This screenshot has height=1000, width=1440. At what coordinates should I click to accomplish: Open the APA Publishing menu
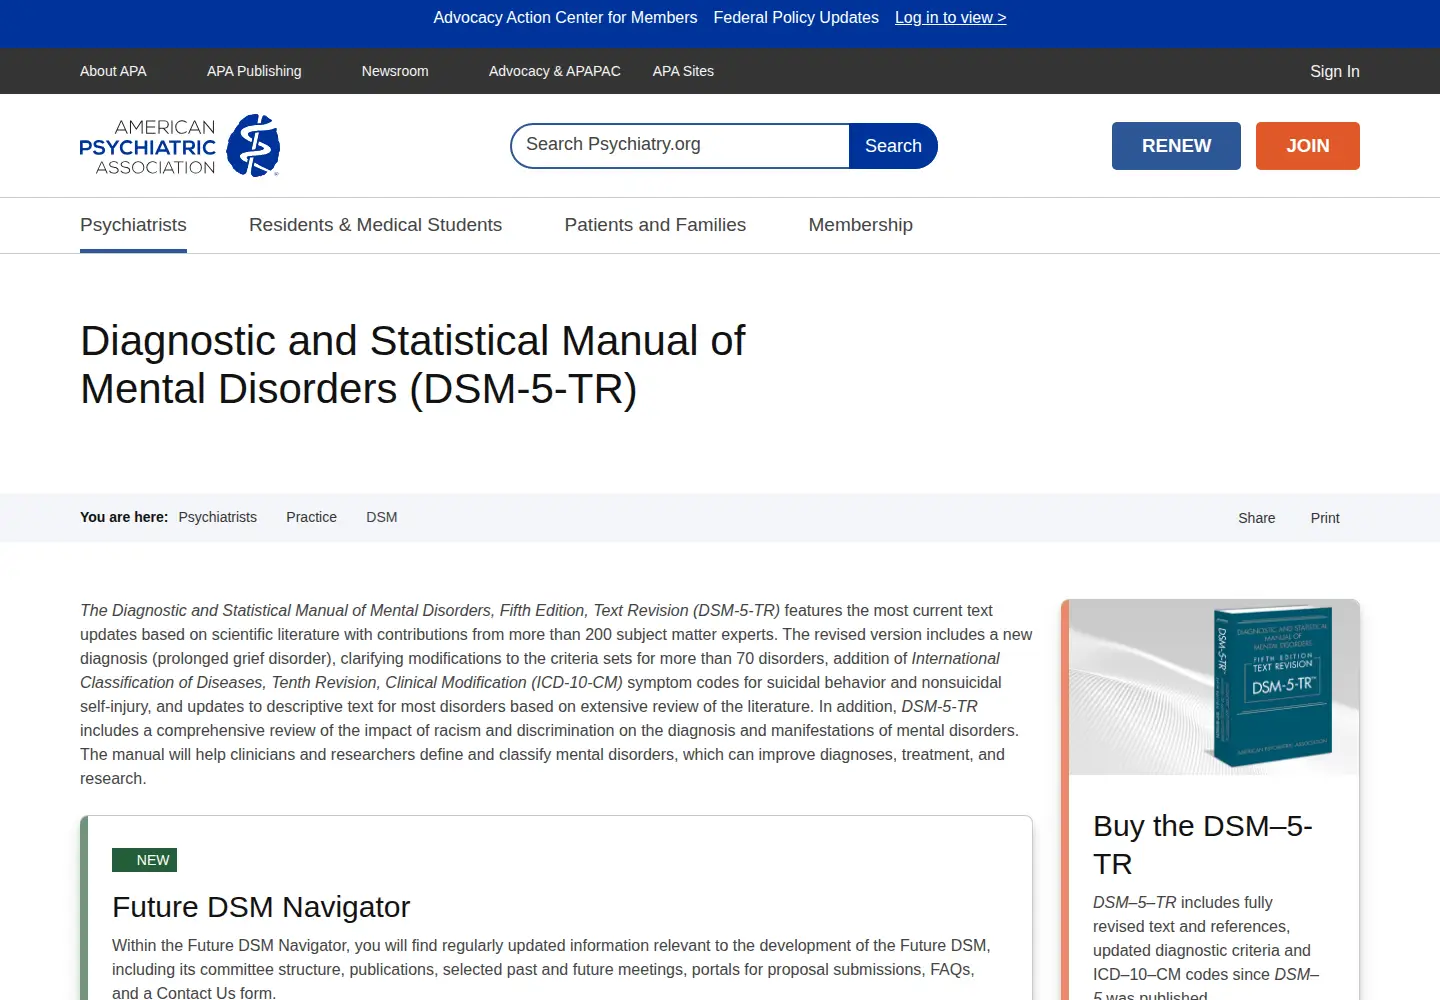coord(254,71)
